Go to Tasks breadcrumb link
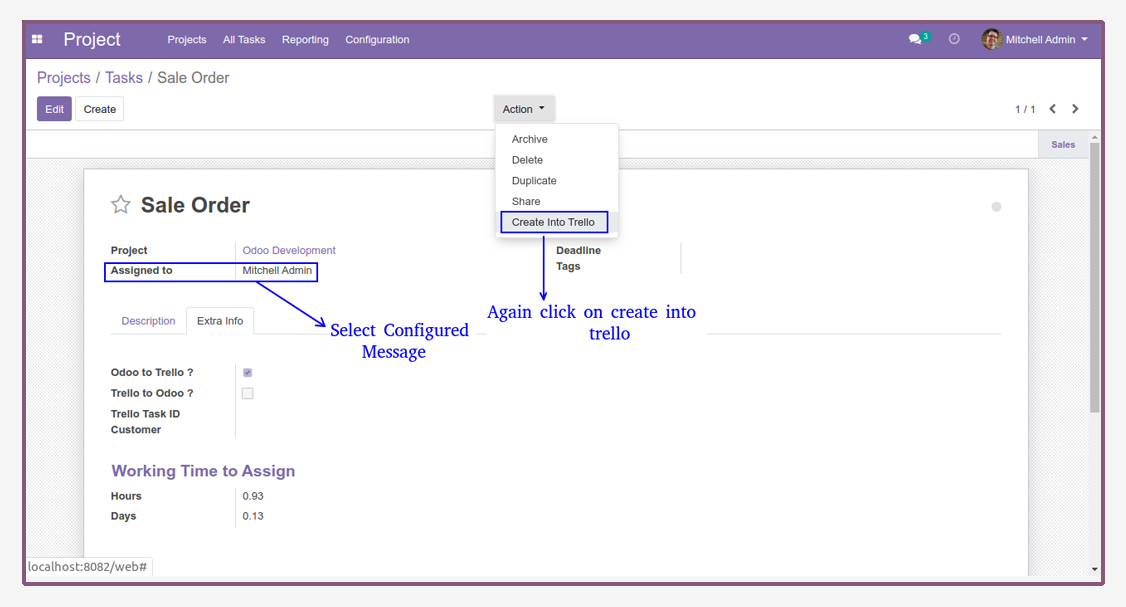 click(x=124, y=78)
